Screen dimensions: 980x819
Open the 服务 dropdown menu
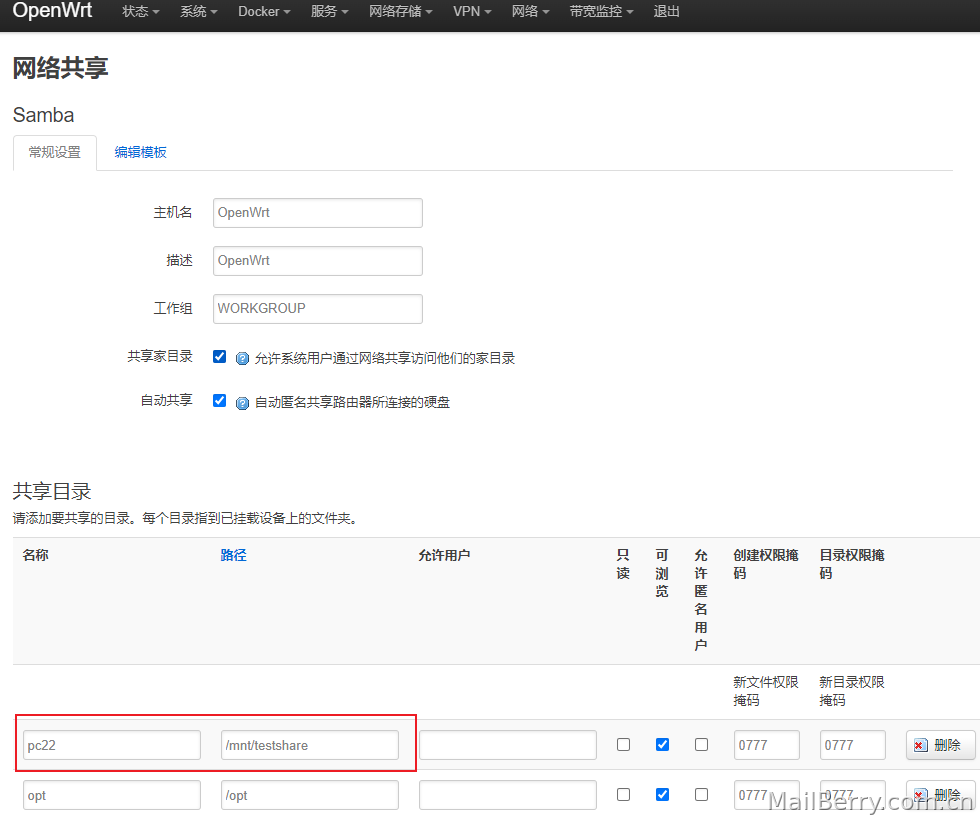pyautogui.click(x=329, y=12)
